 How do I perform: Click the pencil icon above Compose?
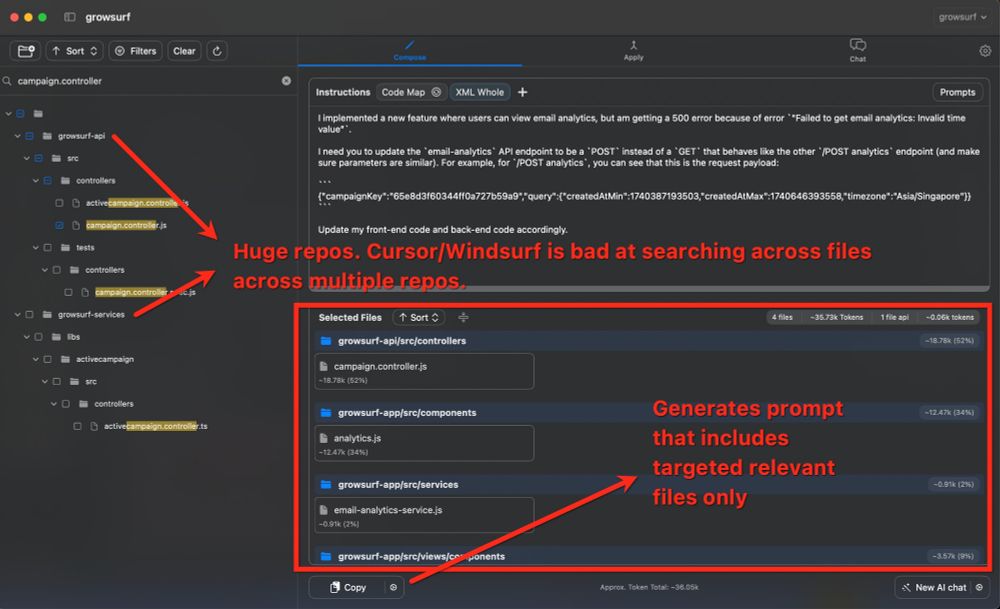coord(409,45)
